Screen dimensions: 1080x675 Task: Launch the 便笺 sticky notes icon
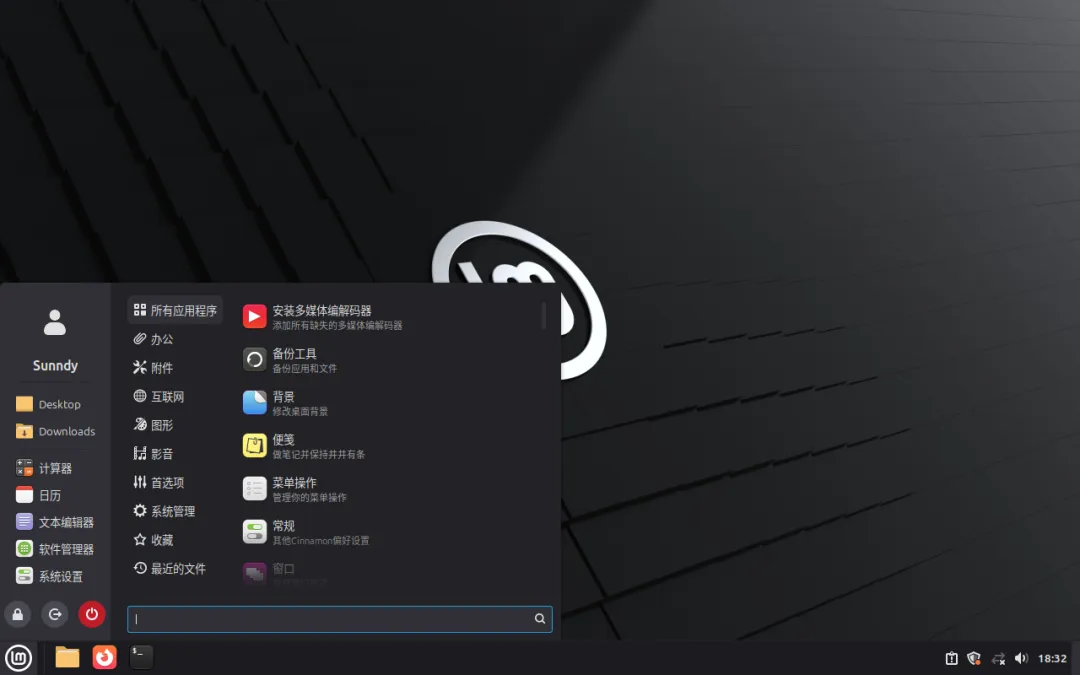coord(254,446)
